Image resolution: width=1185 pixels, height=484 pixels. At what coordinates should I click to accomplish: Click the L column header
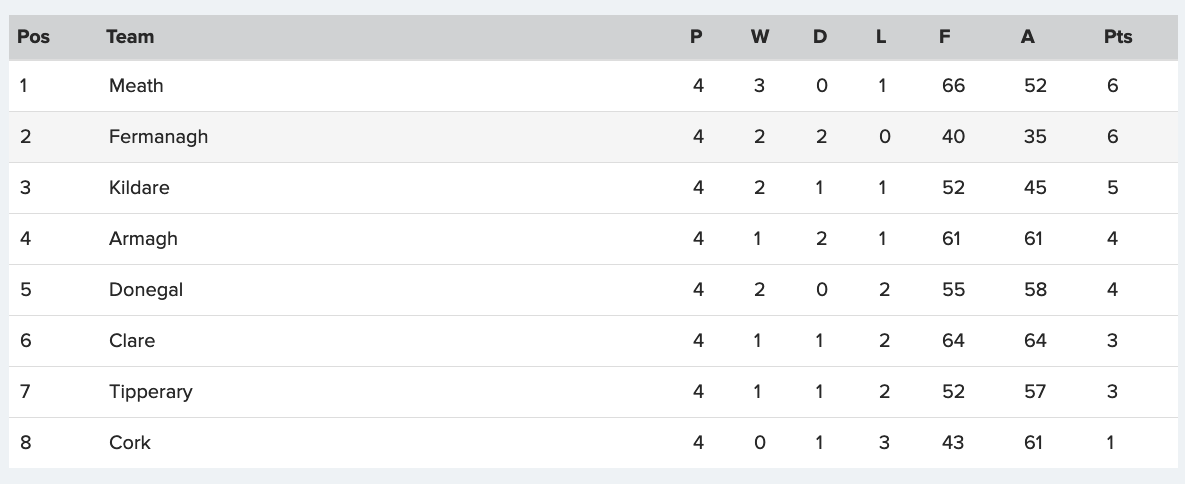point(881,37)
